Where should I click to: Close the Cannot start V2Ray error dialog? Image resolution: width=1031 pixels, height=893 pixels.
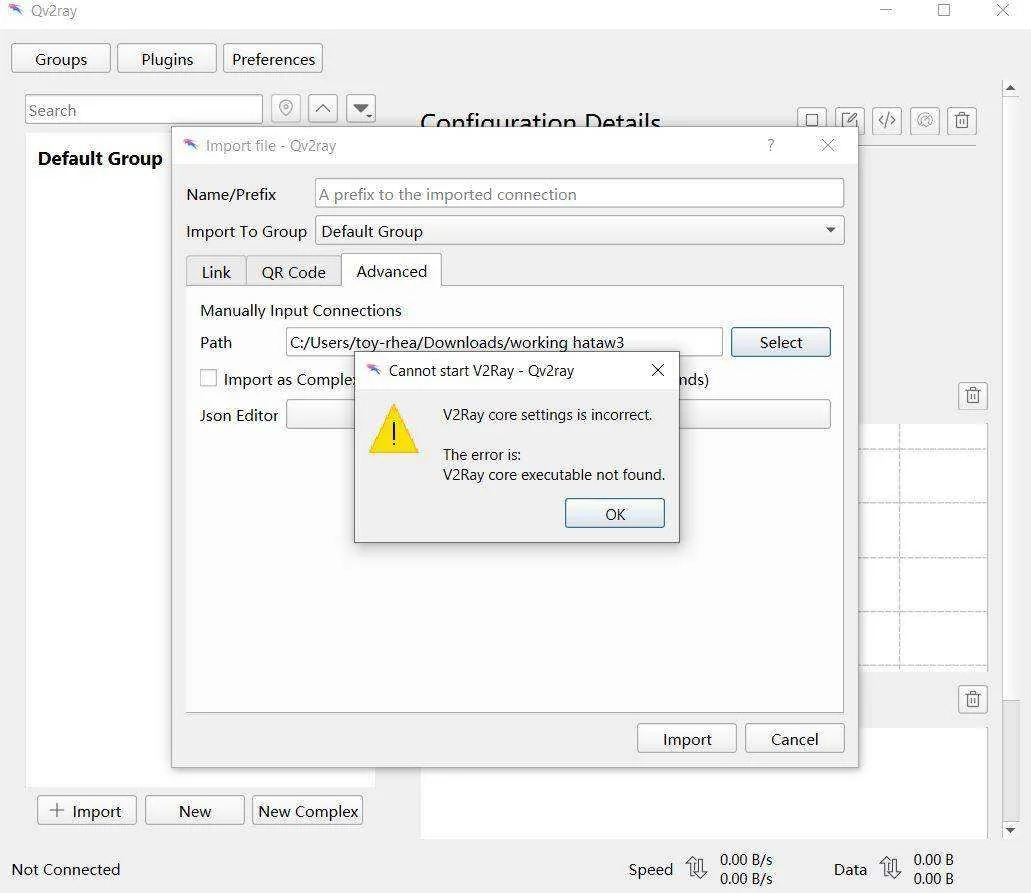point(658,370)
